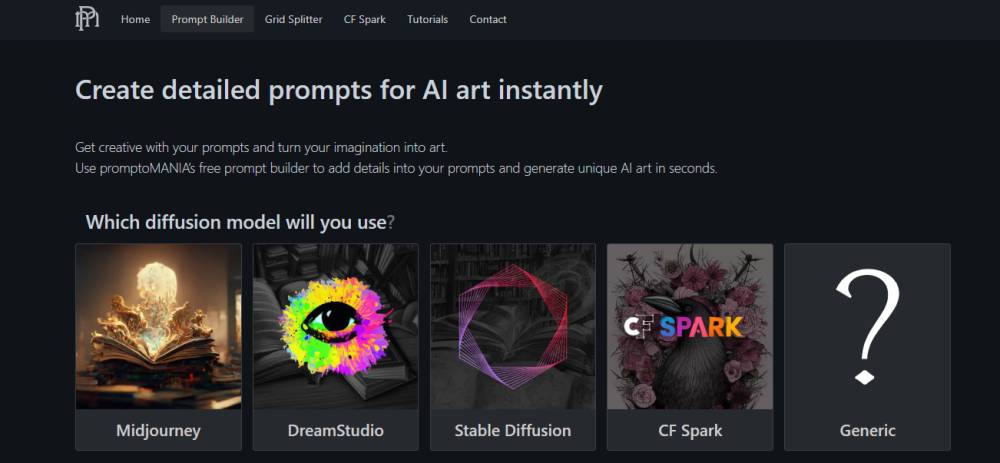The height and width of the screenshot is (463, 1000).
Task: Click the DreamStudio colorful eye image
Action: 335,327
